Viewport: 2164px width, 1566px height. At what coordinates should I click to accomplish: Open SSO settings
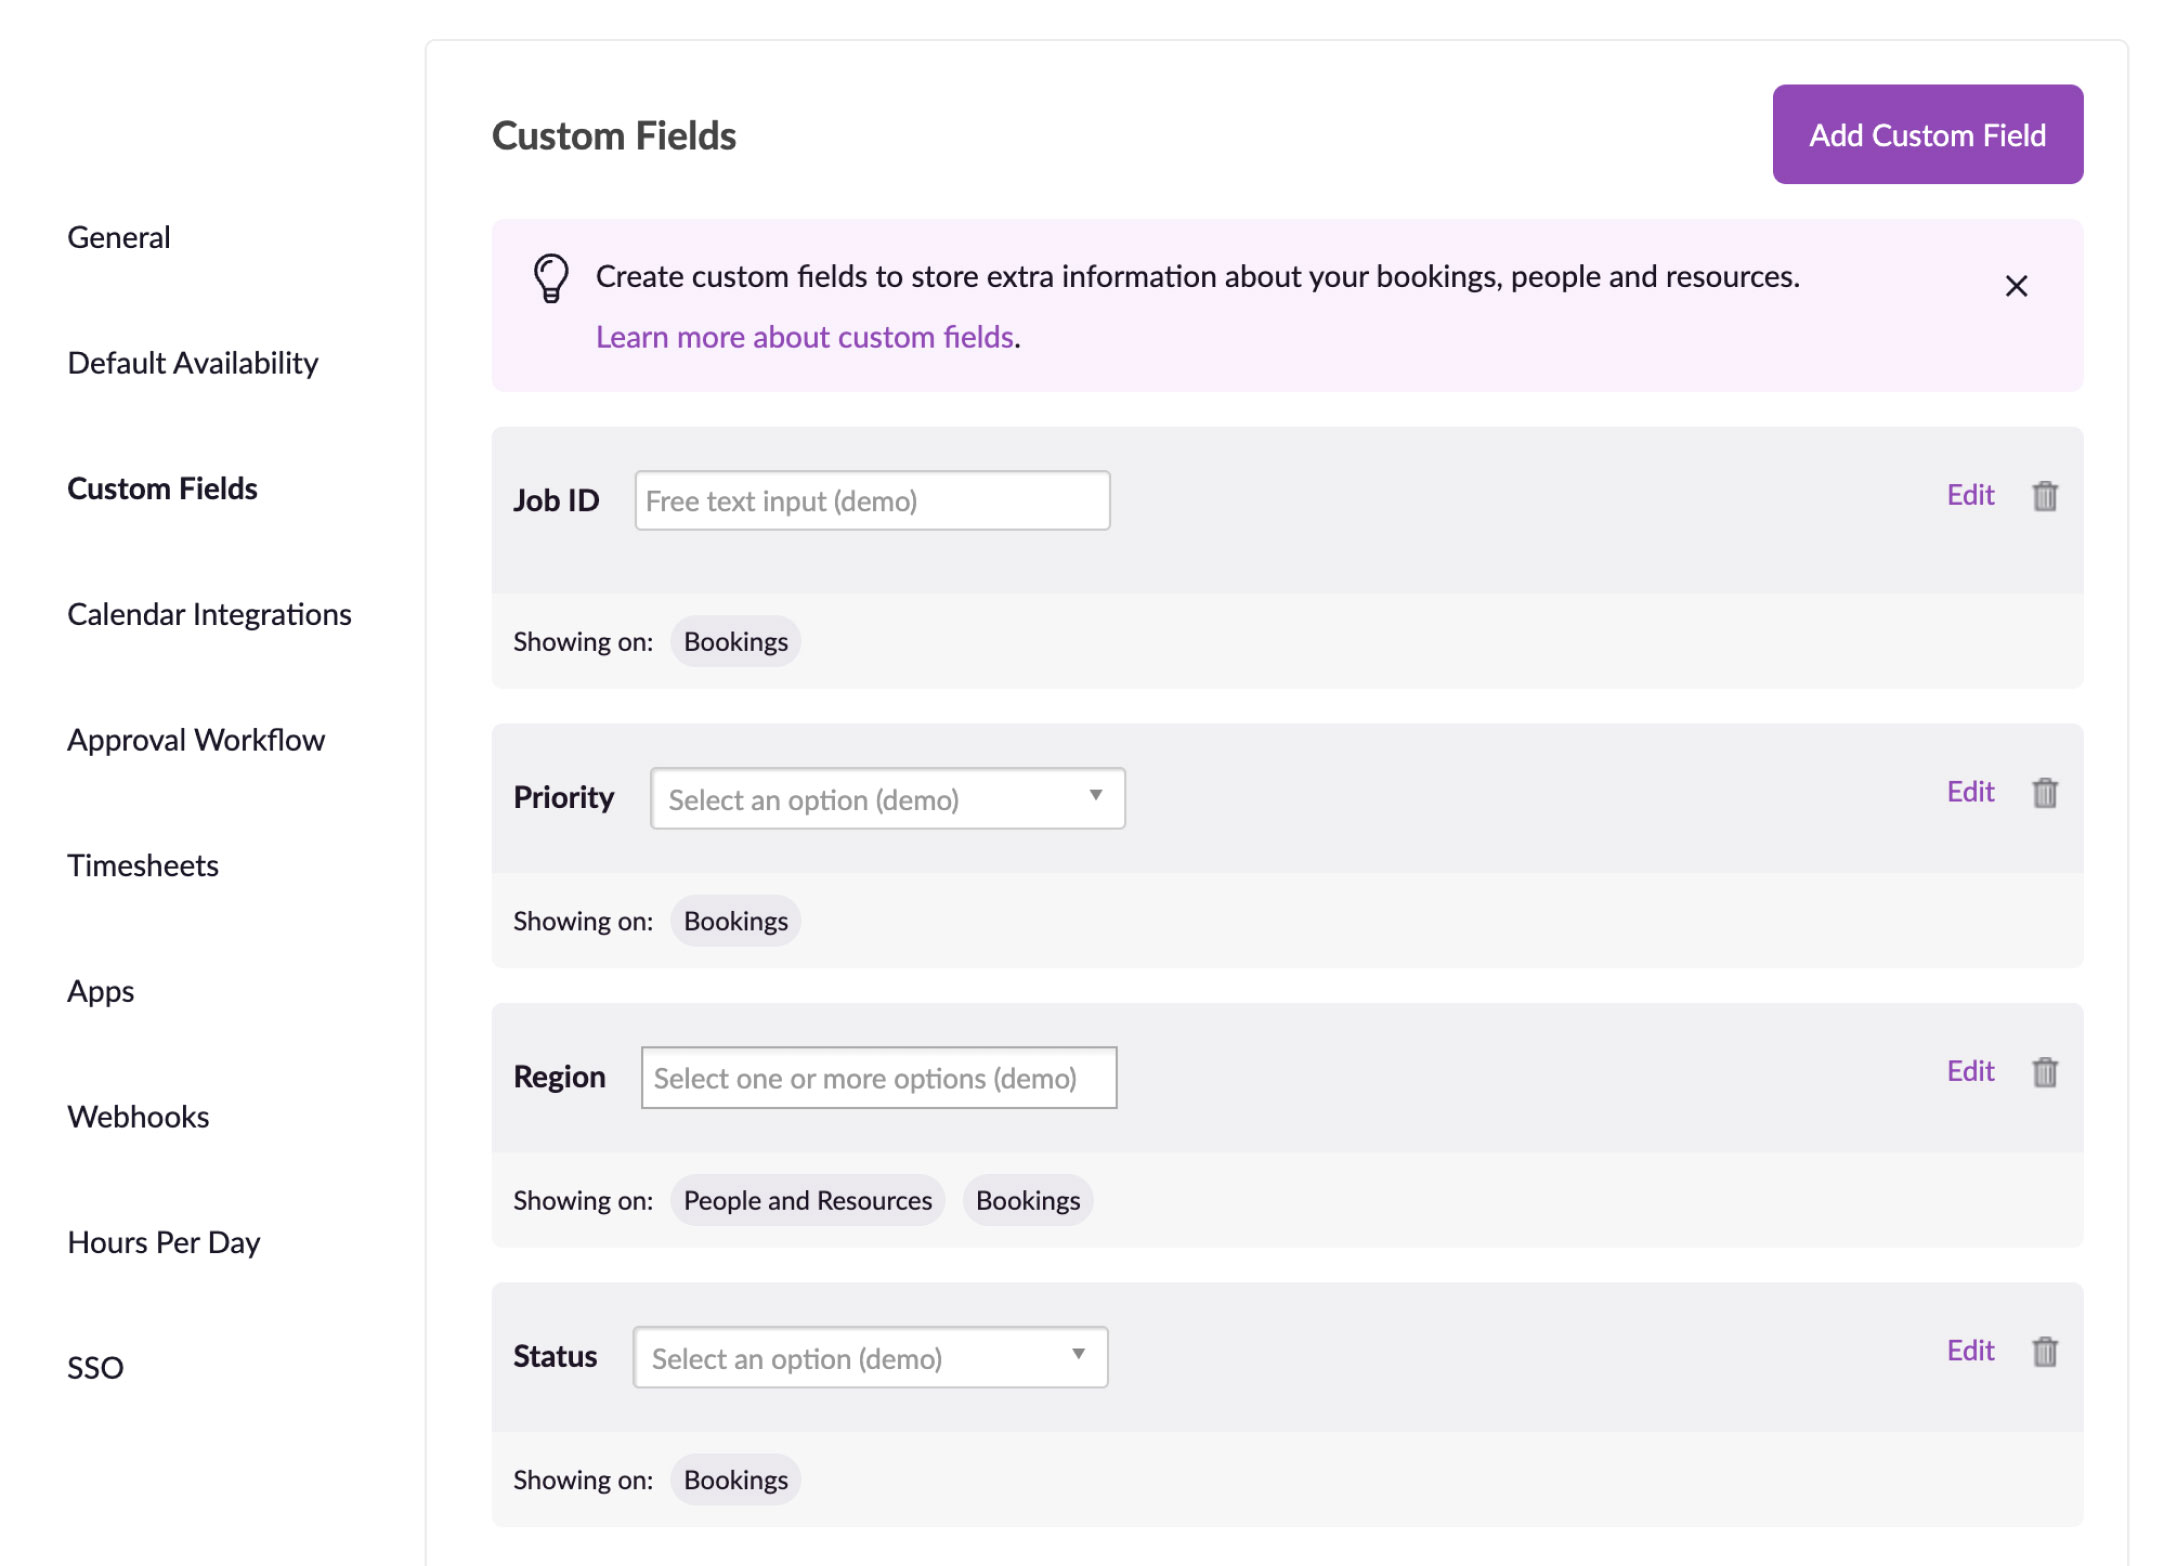click(95, 1368)
